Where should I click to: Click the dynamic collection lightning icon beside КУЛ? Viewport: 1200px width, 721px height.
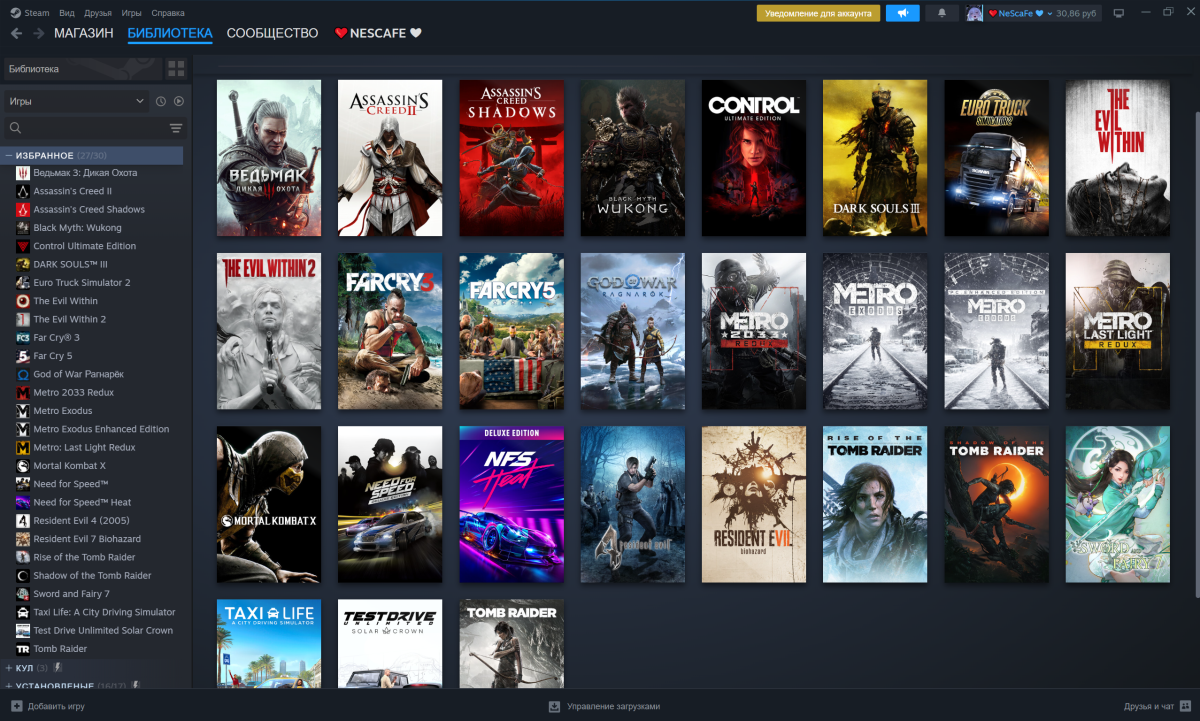(x=58, y=667)
